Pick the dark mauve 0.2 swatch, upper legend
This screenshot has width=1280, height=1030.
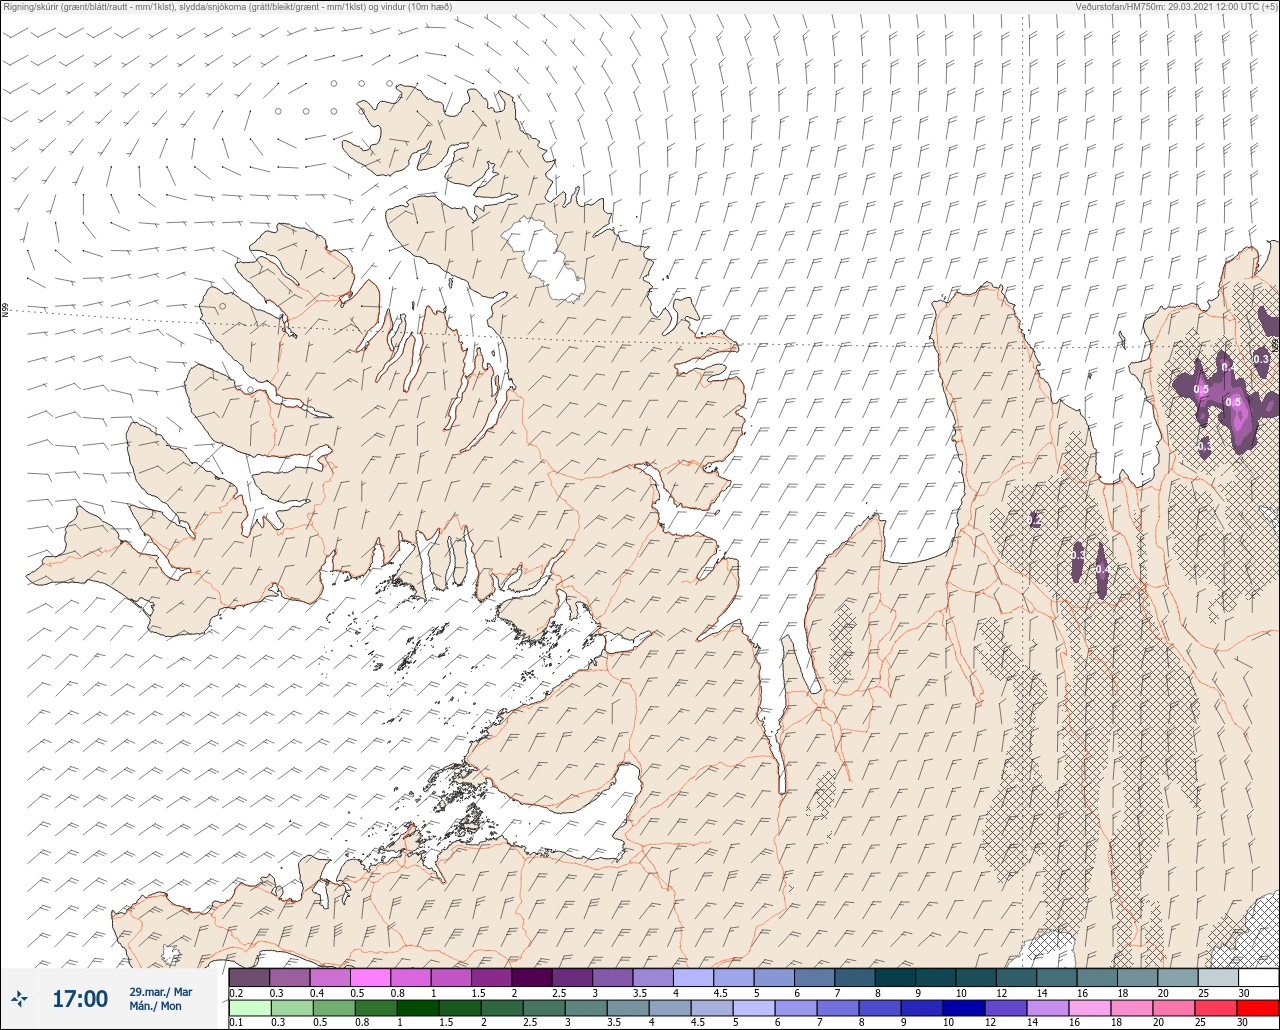(249, 977)
